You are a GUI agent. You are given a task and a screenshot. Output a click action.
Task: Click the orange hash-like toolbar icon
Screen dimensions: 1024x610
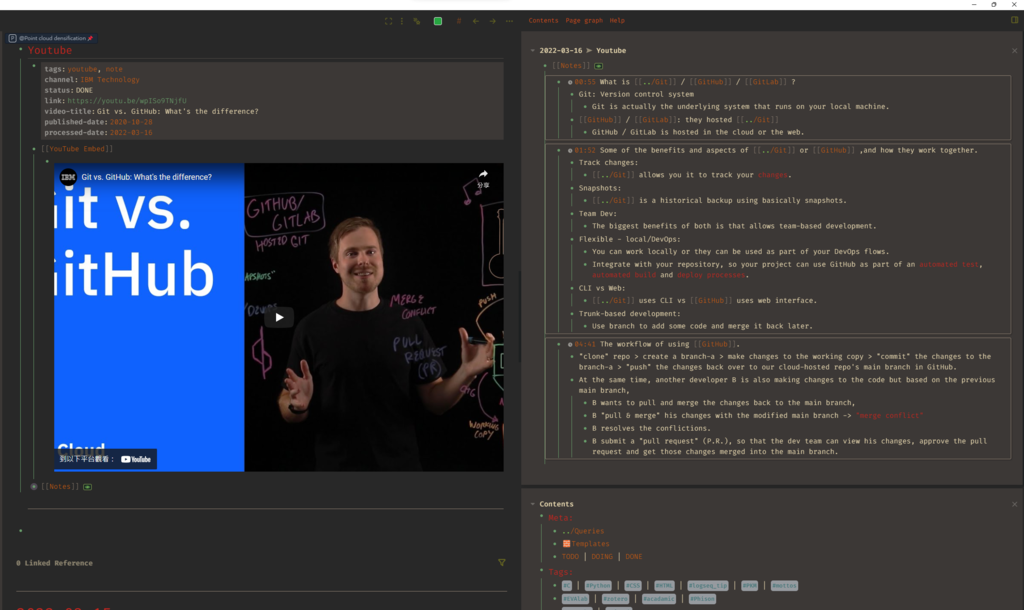459,21
